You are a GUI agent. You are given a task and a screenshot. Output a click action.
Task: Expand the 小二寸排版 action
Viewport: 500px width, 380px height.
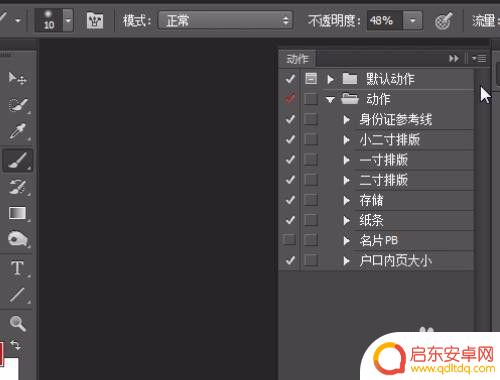click(x=347, y=140)
